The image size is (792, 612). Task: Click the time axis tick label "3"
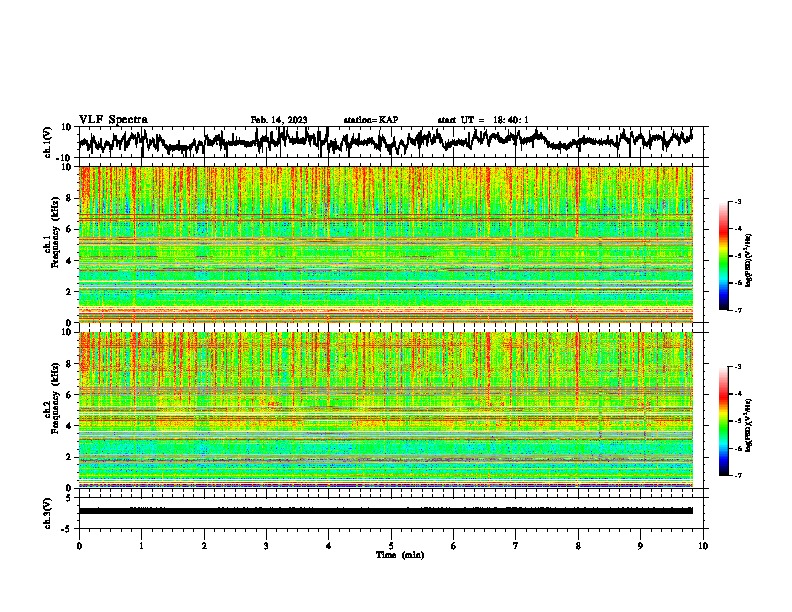[266, 546]
